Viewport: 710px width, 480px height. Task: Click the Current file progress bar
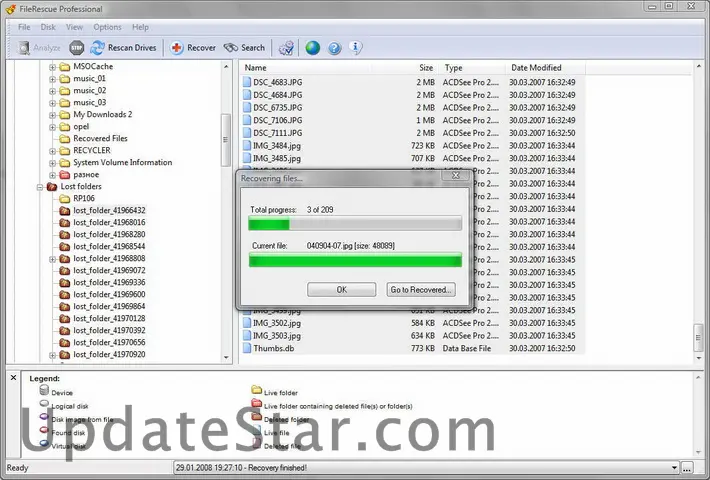tap(355, 260)
